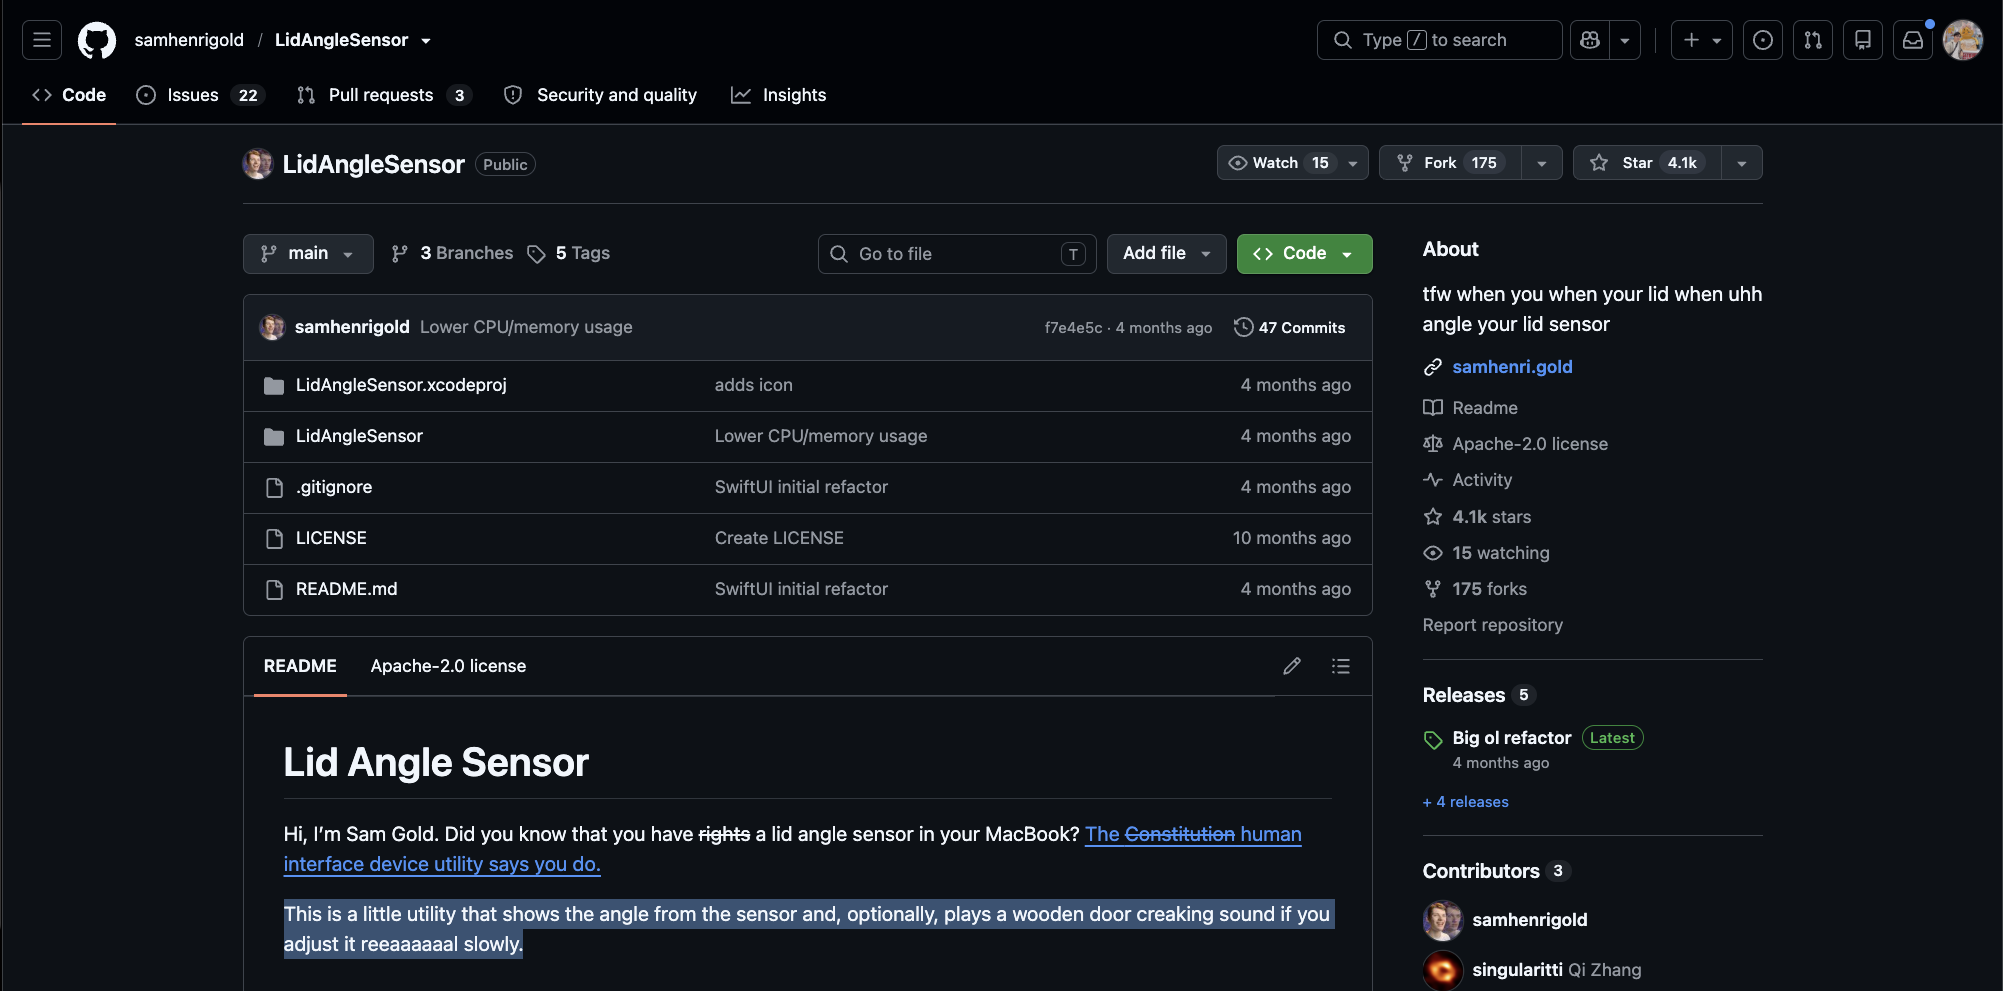
Task: Go to GitHub homepage via Octocat logo
Action: (97, 40)
